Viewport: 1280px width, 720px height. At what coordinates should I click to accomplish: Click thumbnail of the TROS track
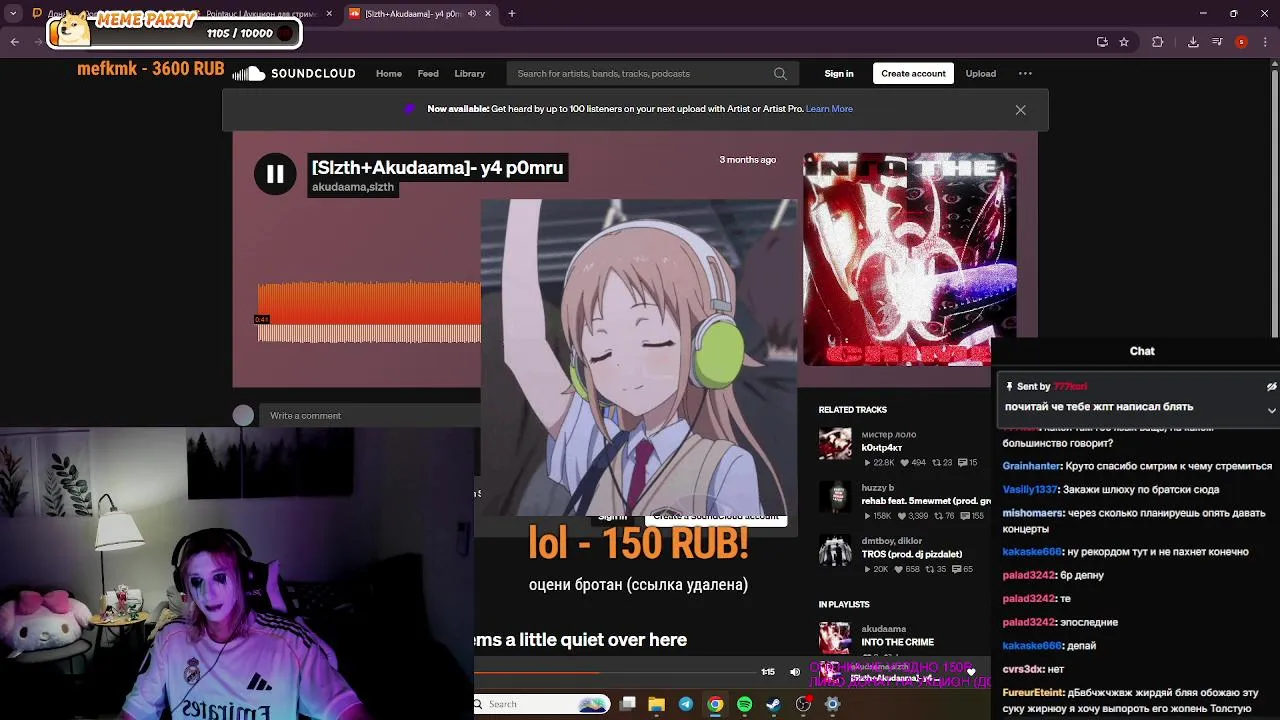pyautogui.click(x=835, y=550)
